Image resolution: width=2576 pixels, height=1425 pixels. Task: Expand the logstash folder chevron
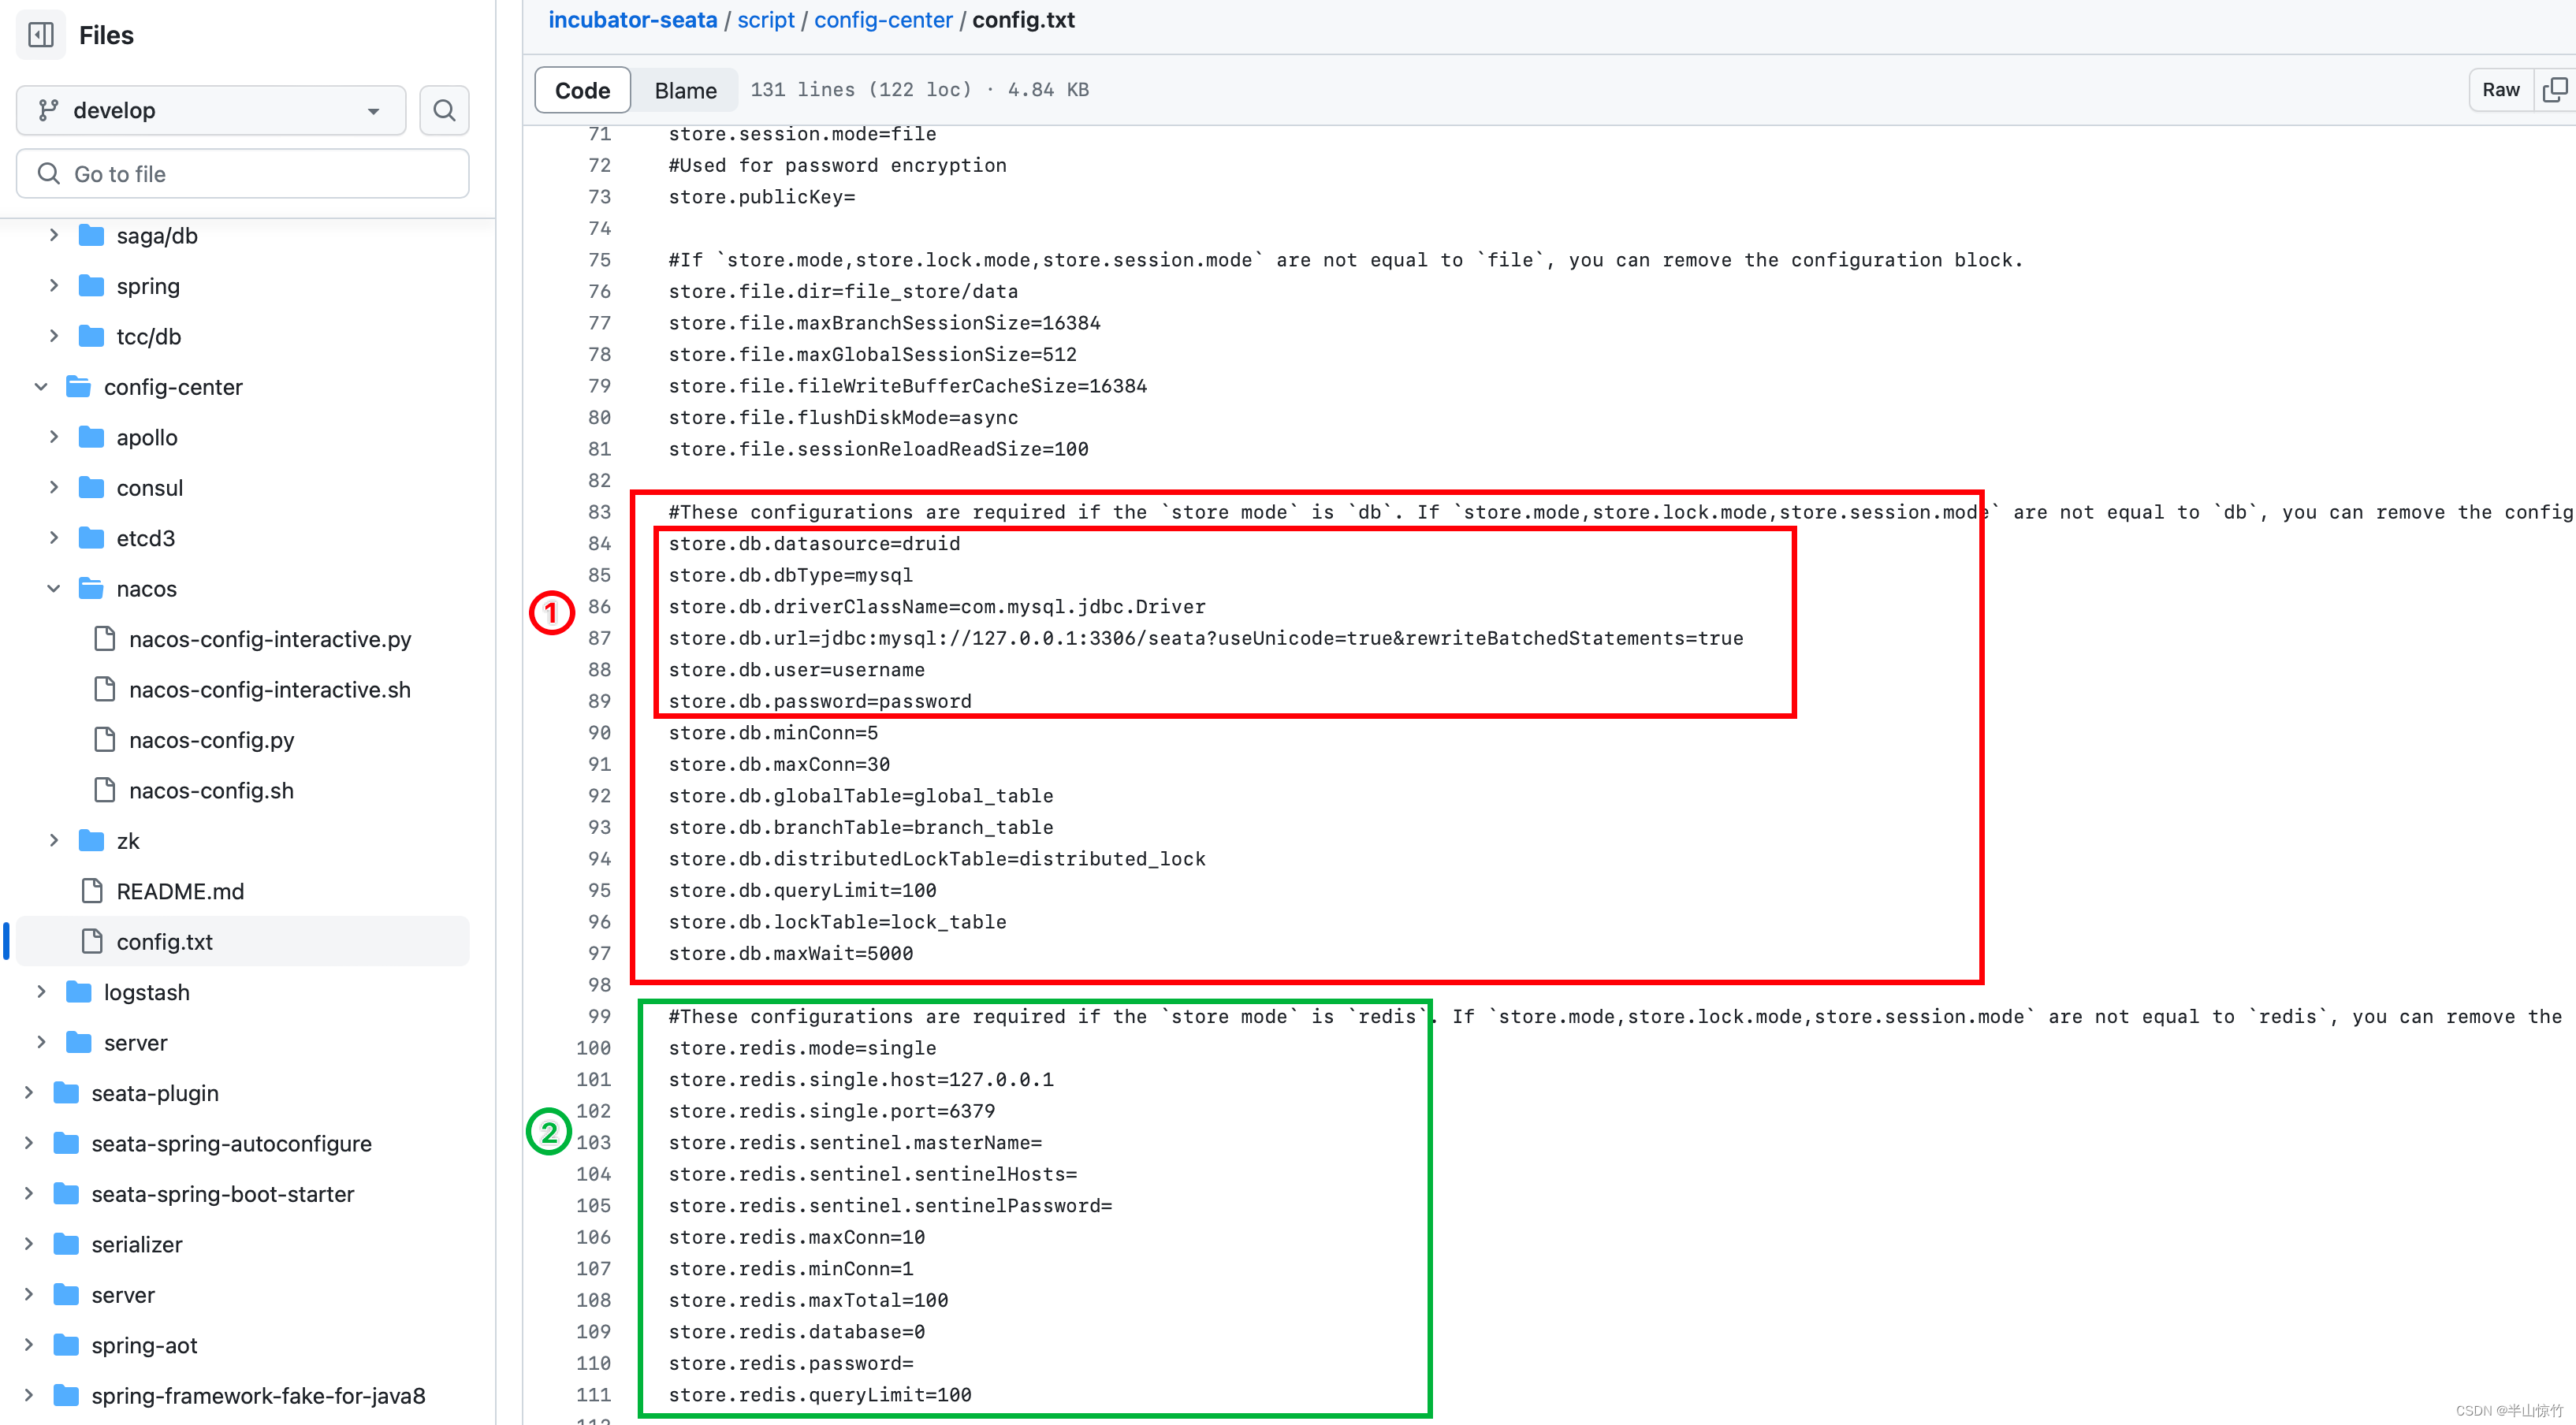pyautogui.click(x=41, y=992)
